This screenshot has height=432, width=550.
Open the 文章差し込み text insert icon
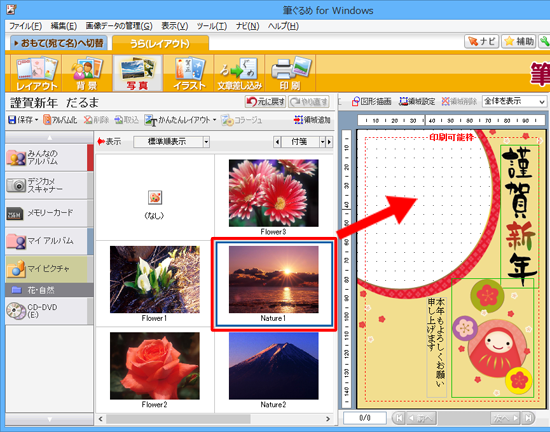click(240, 74)
